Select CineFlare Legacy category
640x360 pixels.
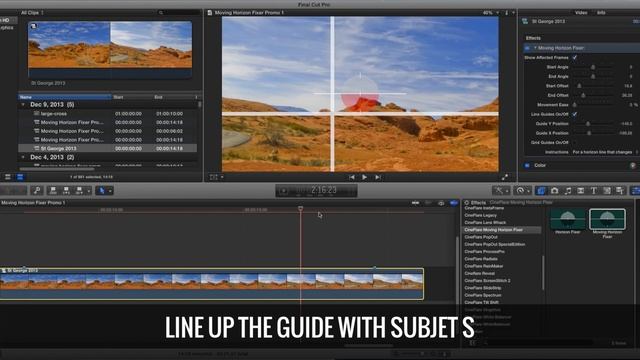point(480,215)
